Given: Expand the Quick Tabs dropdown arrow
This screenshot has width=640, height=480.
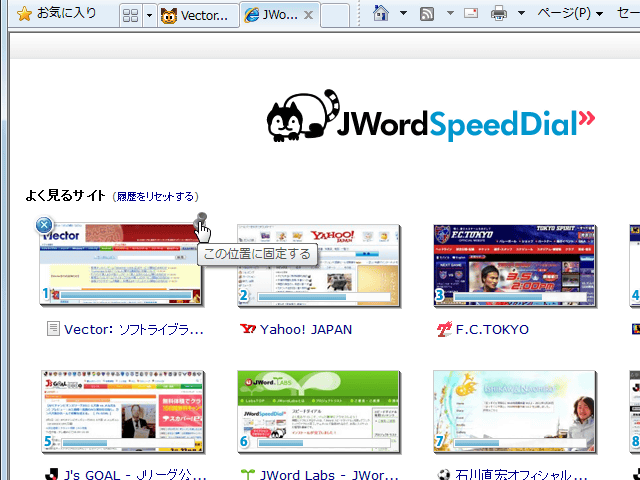Looking at the screenshot, I should (x=149, y=16).
